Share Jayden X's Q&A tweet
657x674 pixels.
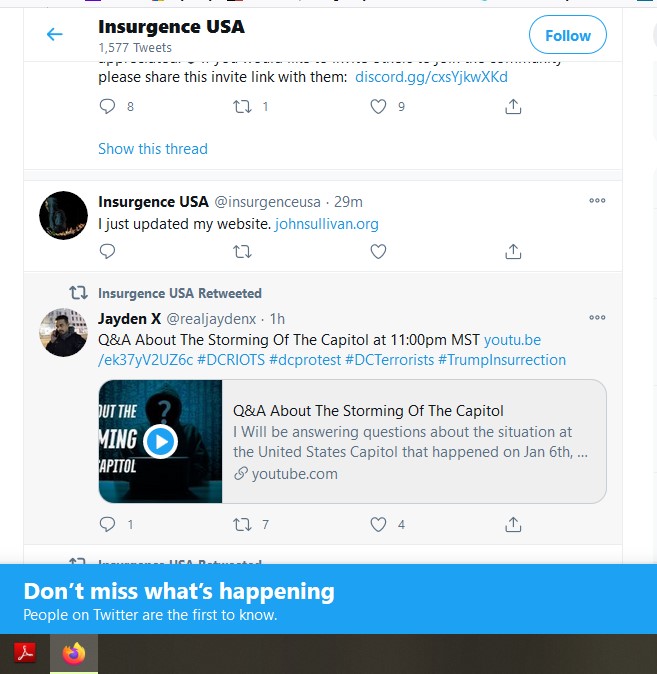point(513,524)
